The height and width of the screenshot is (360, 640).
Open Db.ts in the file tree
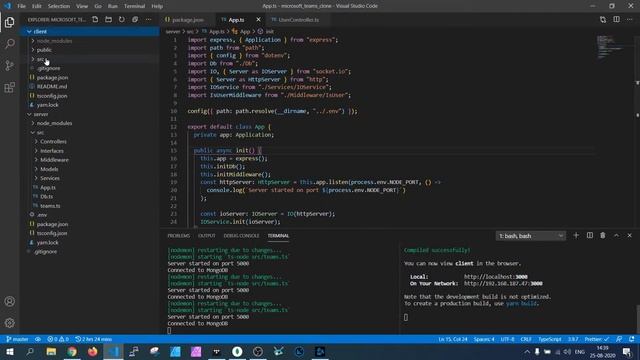pos(90,196)
